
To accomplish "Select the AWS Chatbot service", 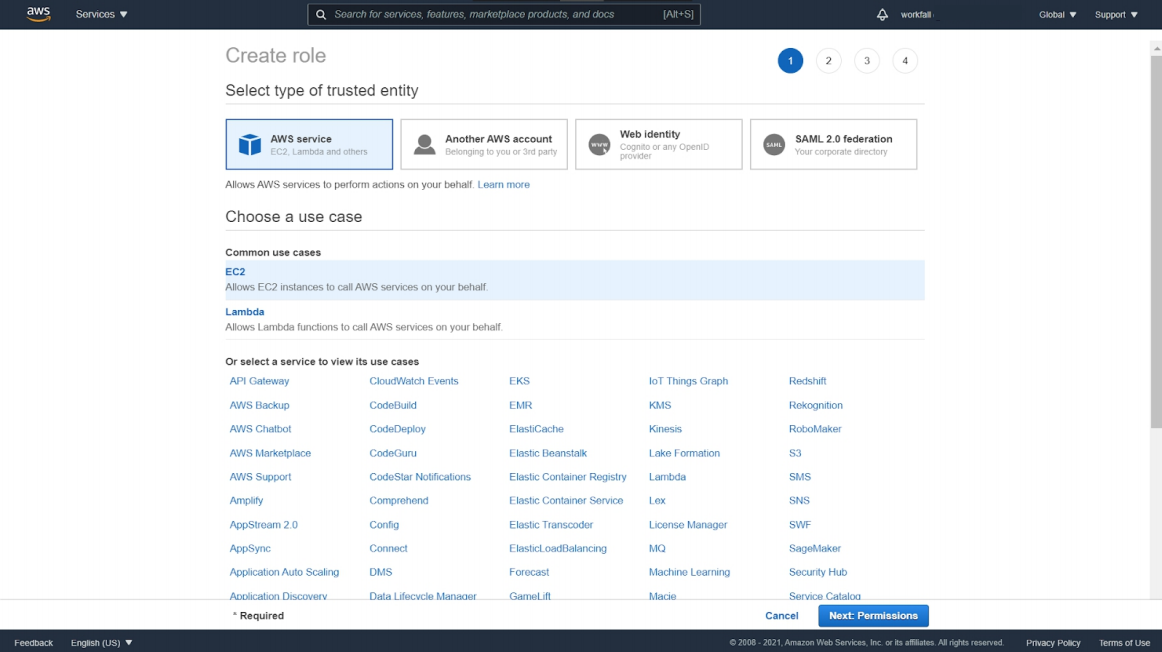I will pyautogui.click(x=260, y=429).
